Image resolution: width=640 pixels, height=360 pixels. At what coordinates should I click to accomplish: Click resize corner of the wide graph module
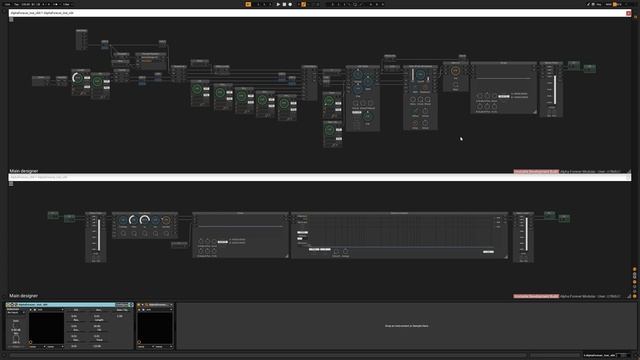click(506, 257)
